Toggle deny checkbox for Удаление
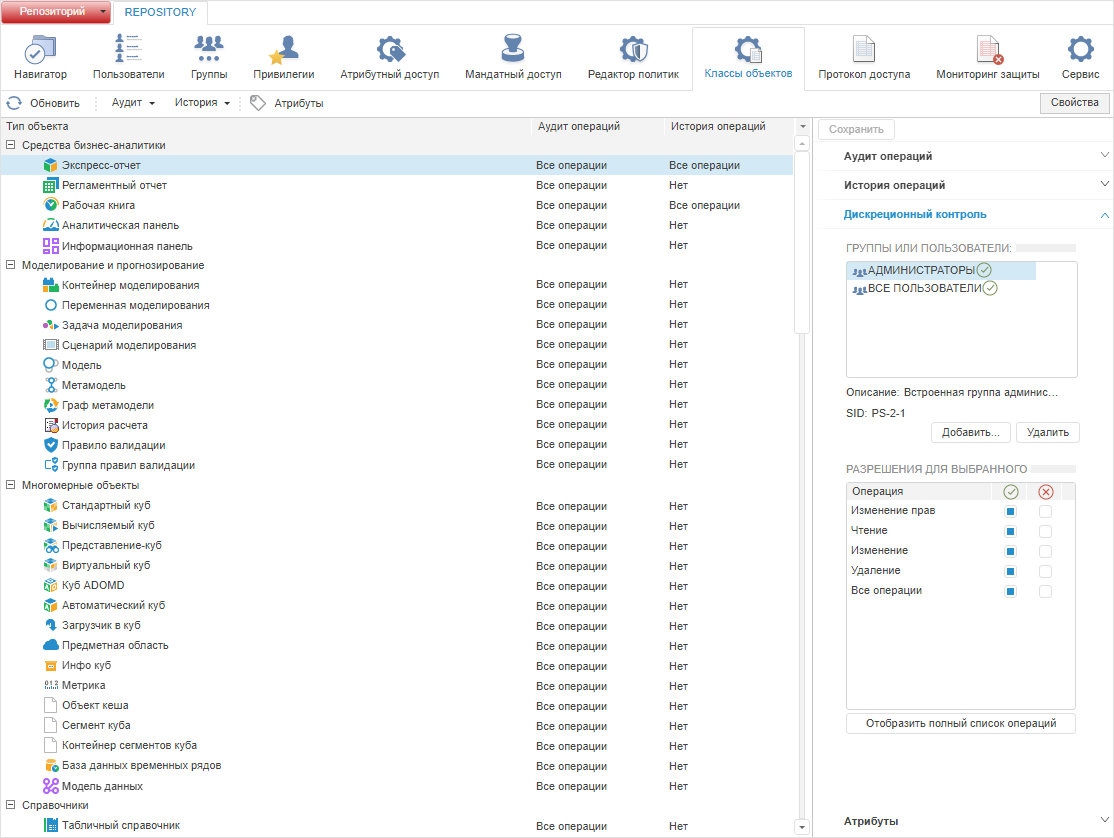 coord(1045,571)
